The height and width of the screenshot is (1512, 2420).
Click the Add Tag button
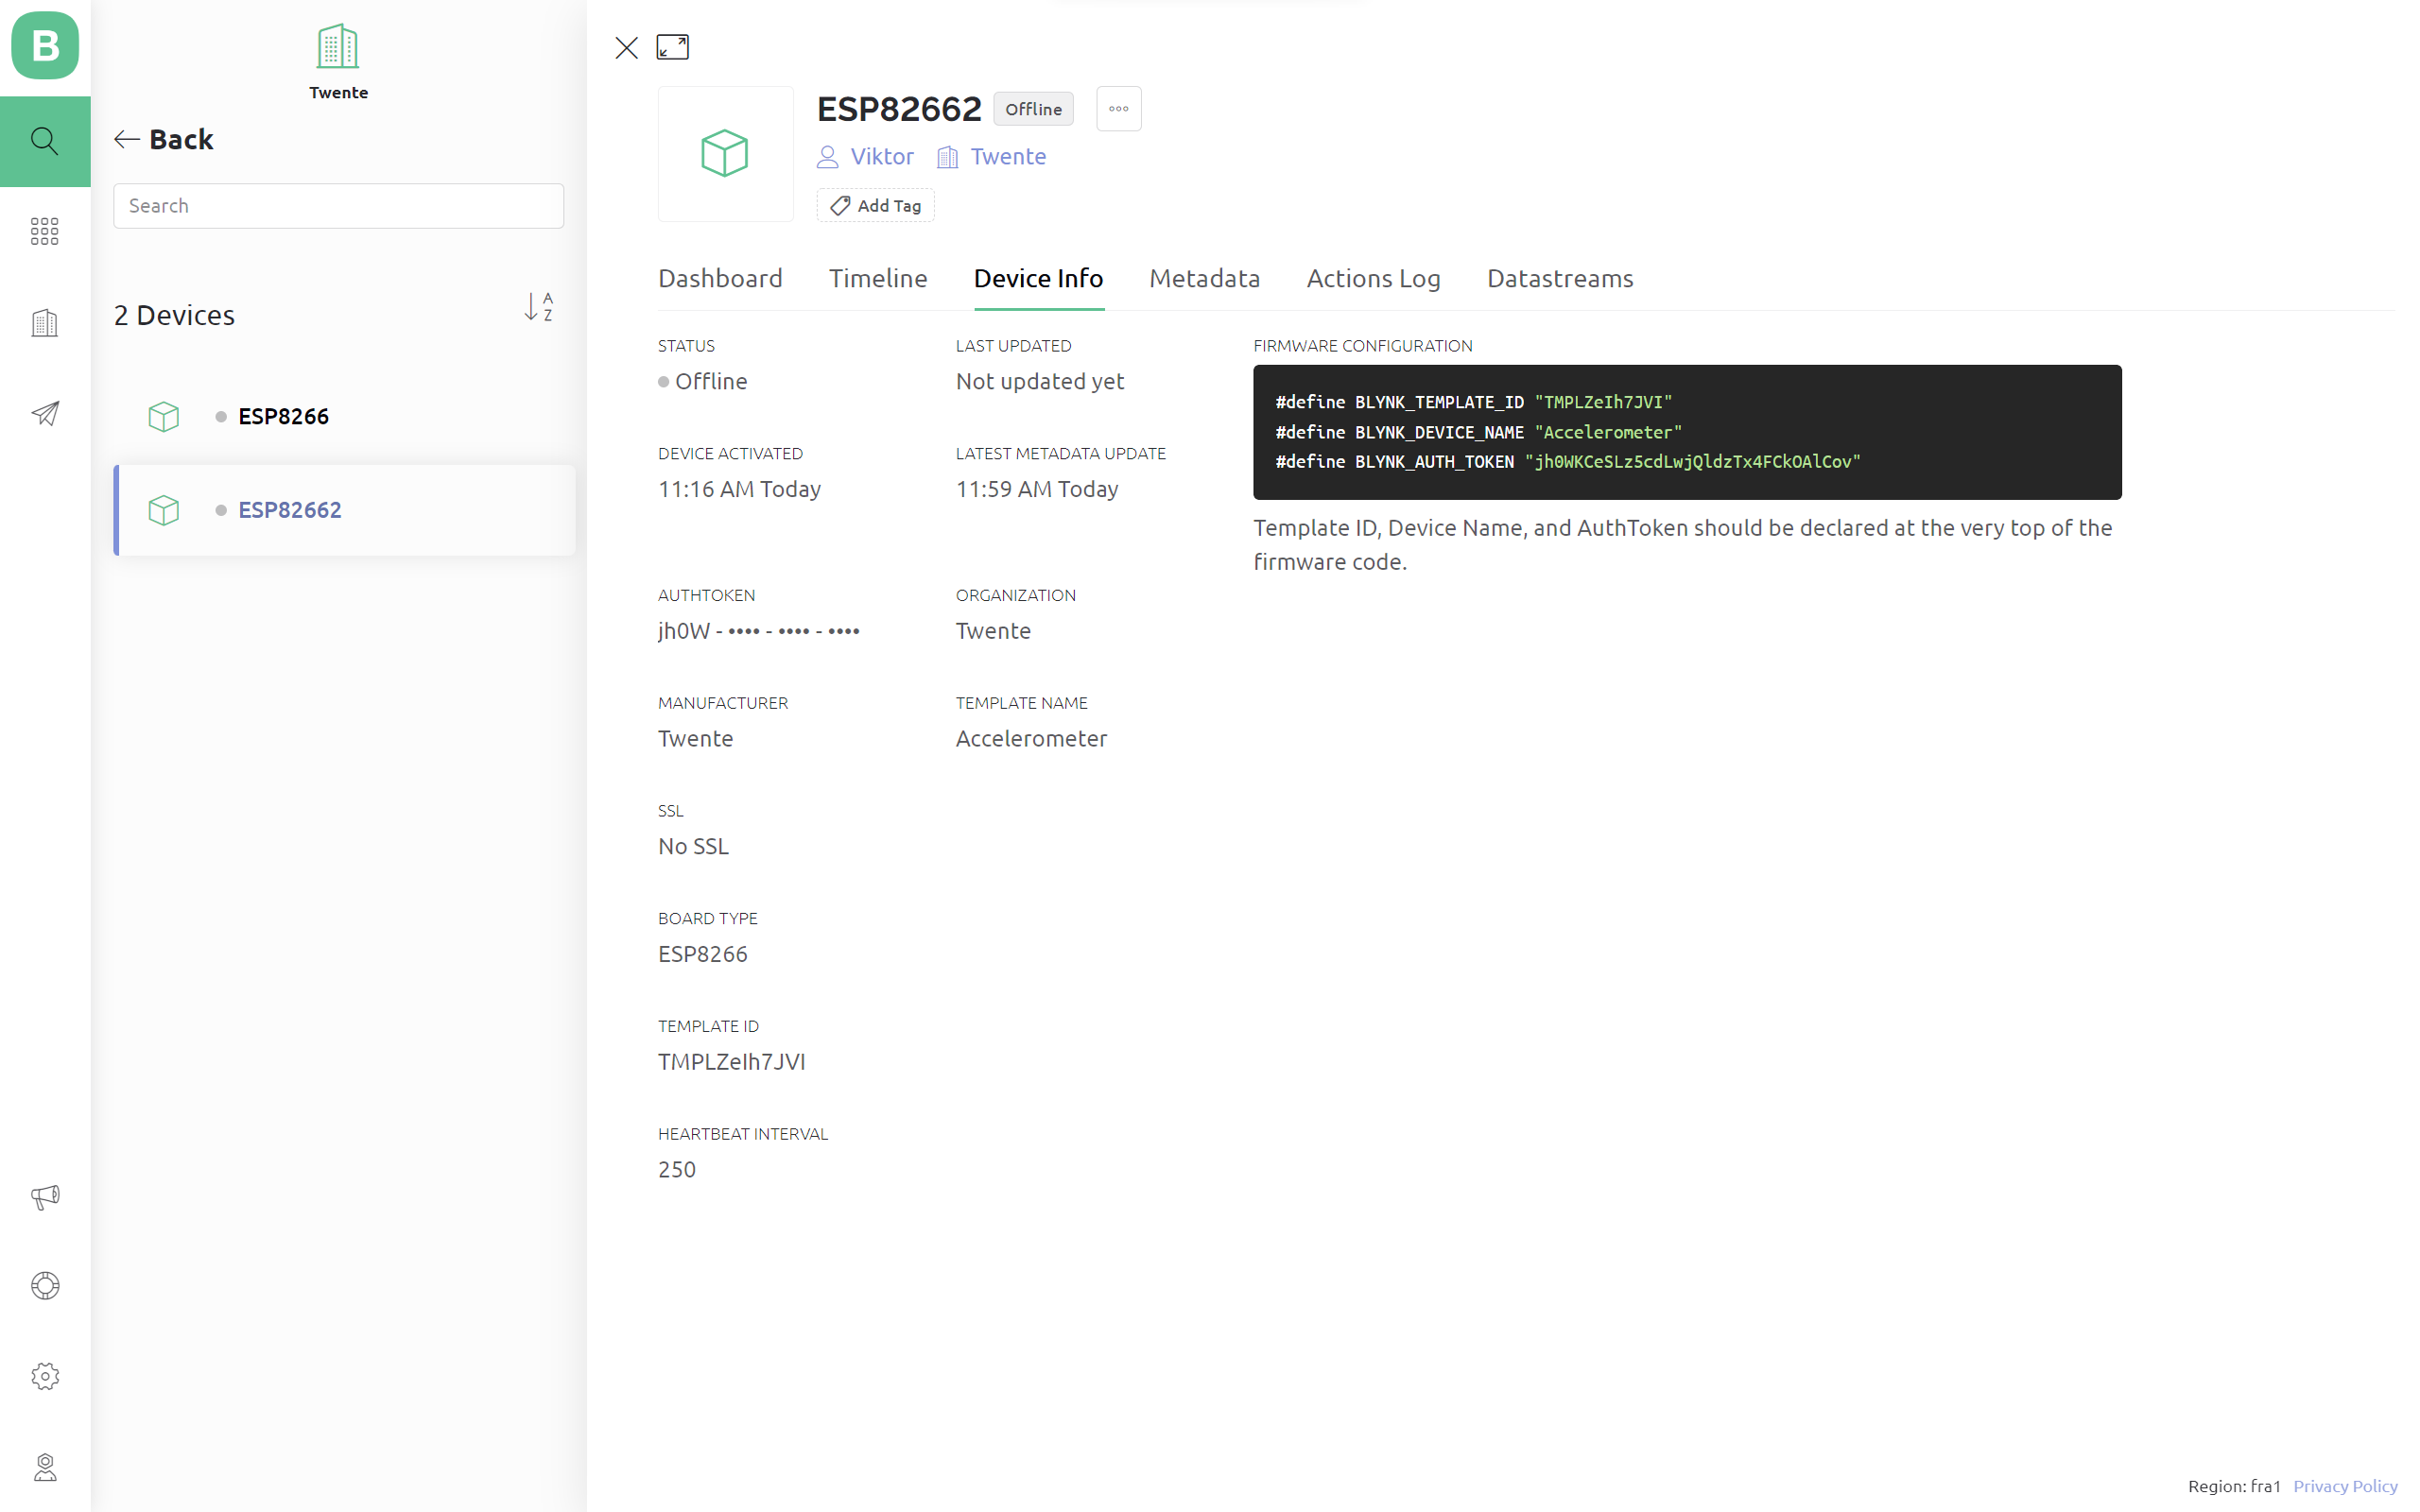tap(875, 205)
